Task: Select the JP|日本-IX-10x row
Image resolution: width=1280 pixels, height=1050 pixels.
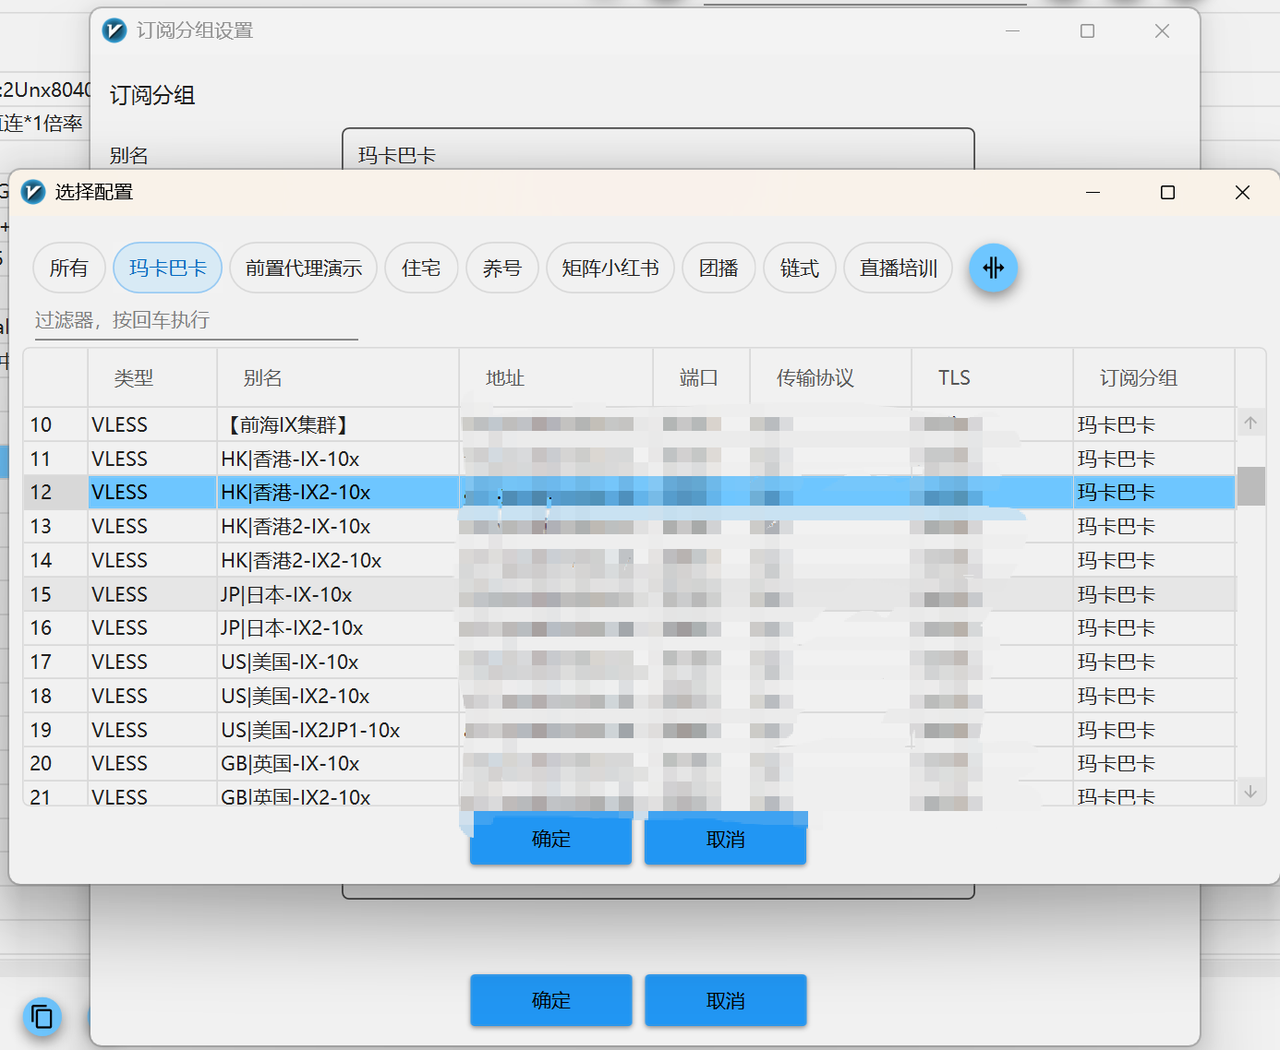Action: [286, 595]
